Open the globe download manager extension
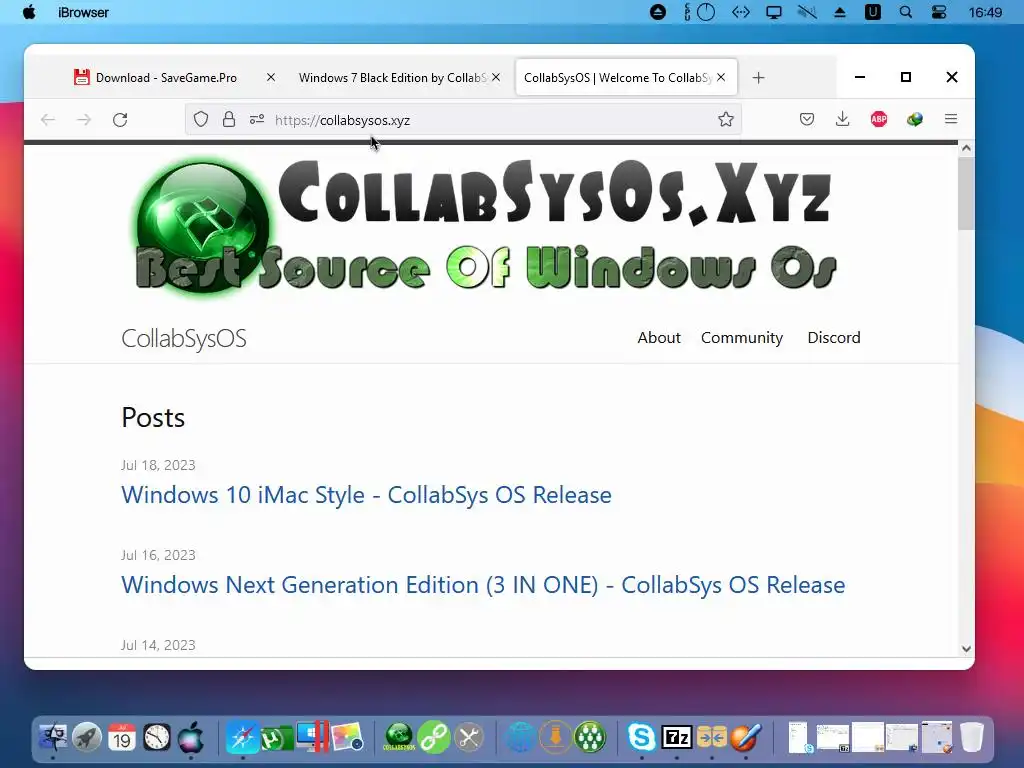The height and width of the screenshot is (768, 1024). (915, 119)
